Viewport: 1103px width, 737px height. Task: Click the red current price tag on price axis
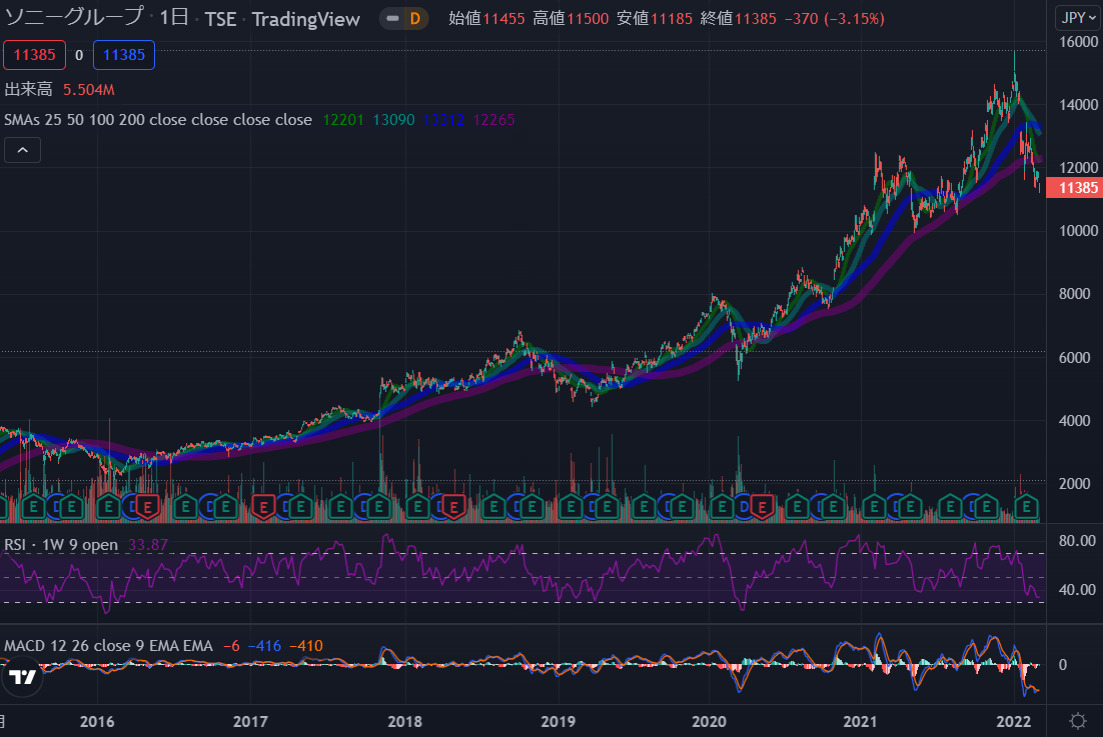click(1075, 188)
